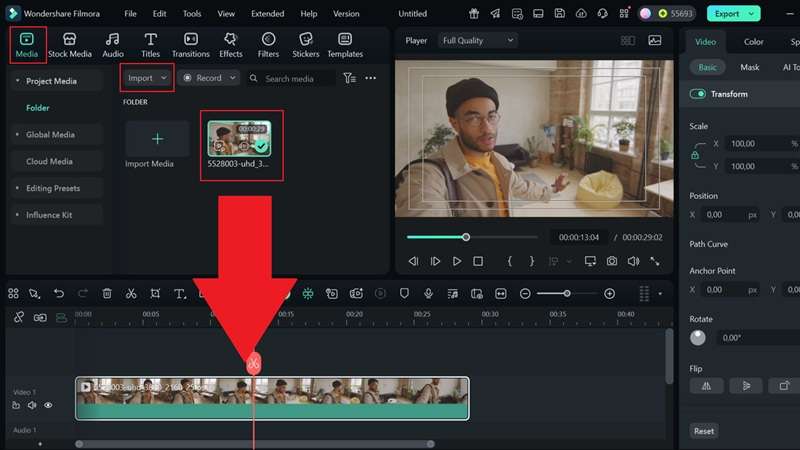Toggle timeline auto ripple link icon
Screen dimensions: 800x450
tap(19, 317)
